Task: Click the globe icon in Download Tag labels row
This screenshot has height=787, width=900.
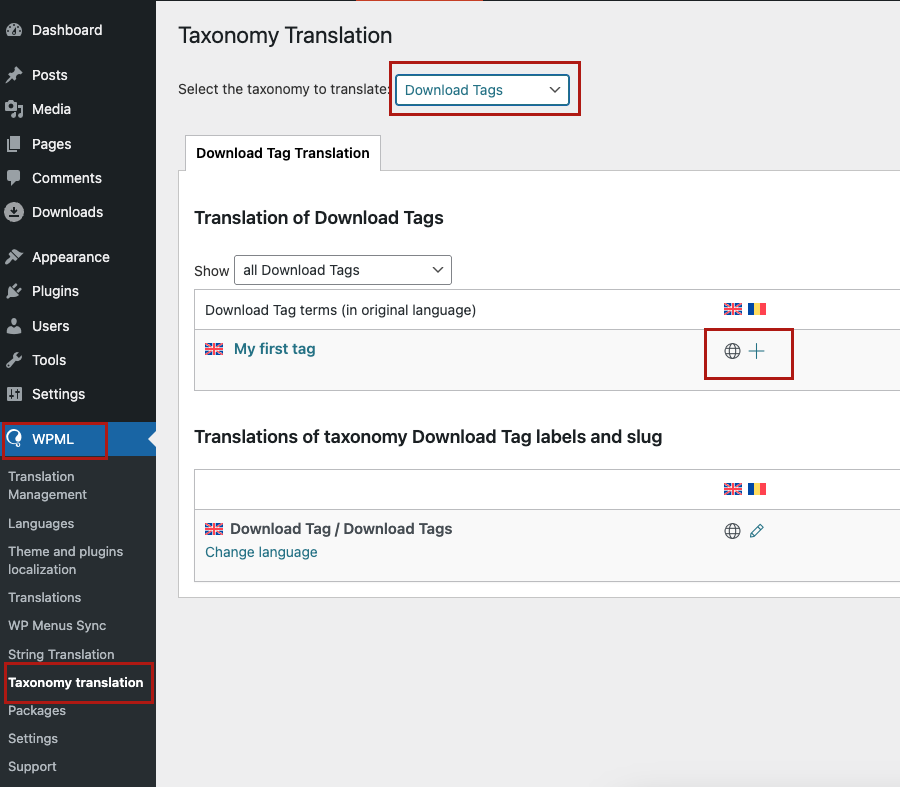Action: click(732, 531)
